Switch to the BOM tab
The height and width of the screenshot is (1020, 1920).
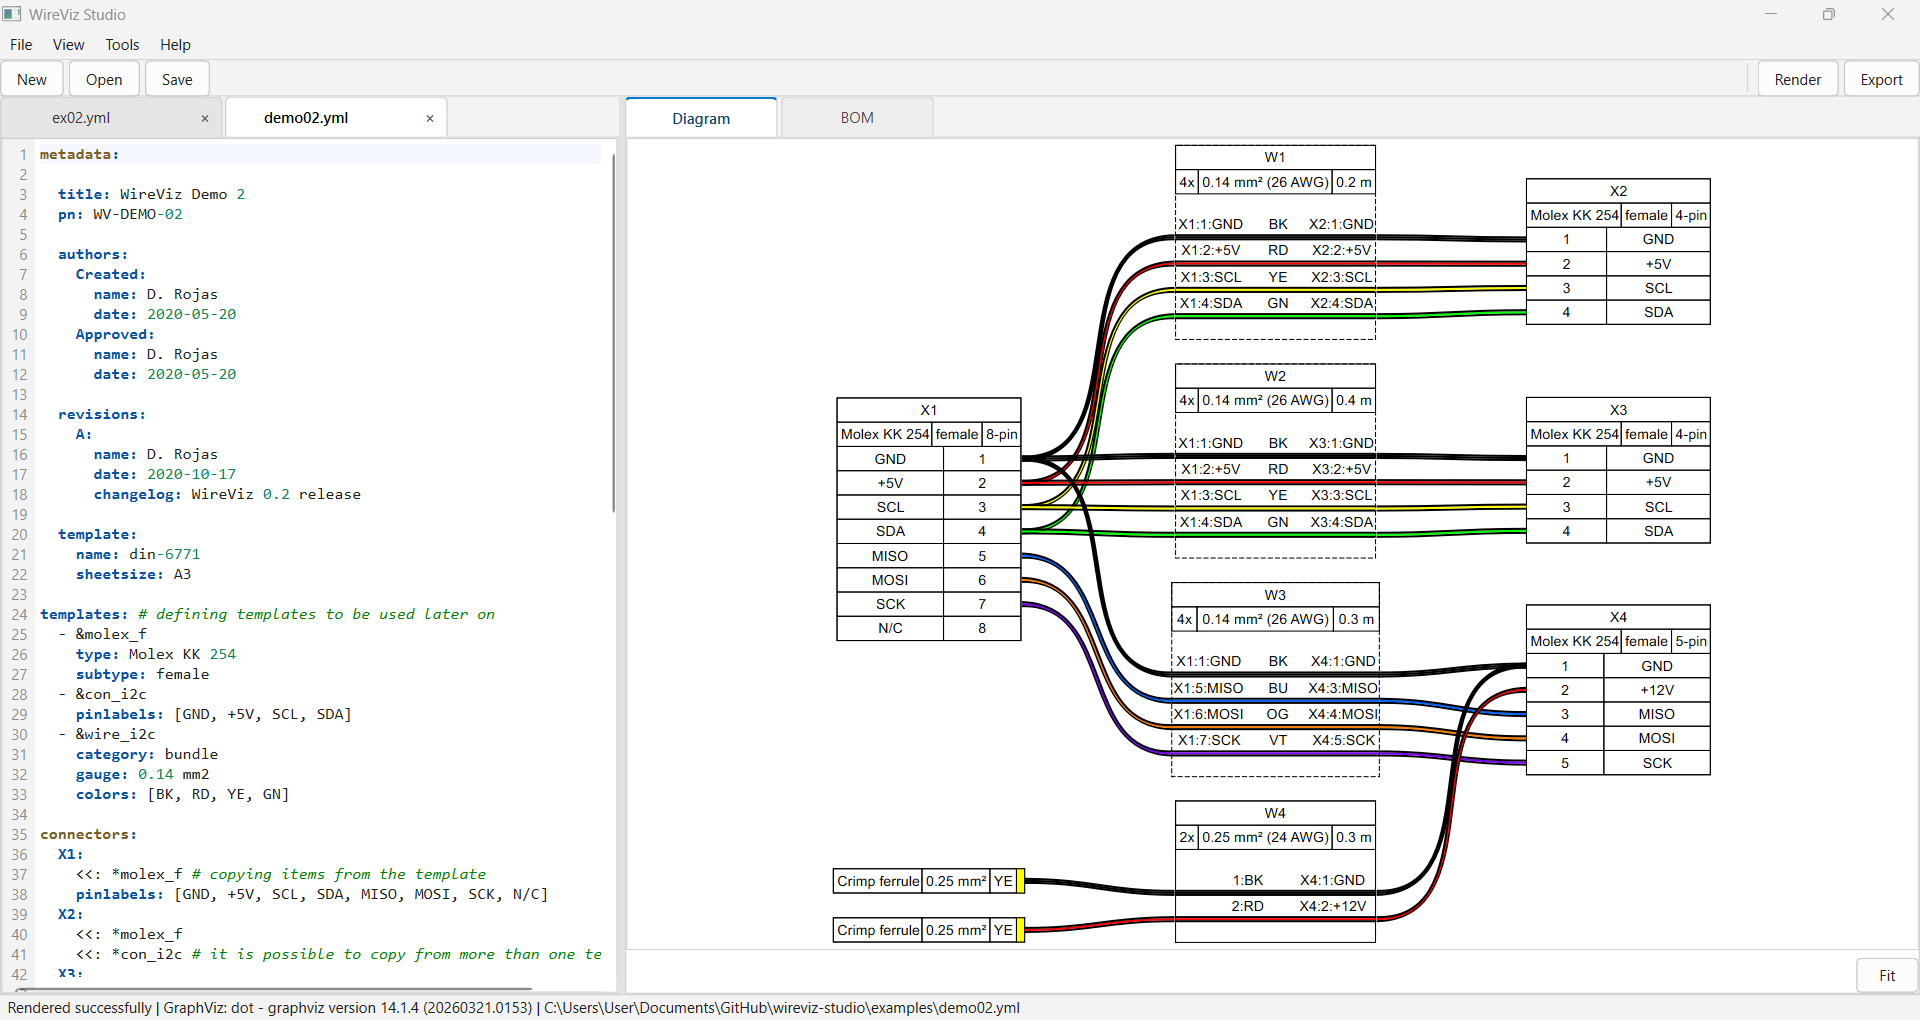(x=856, y=117)
